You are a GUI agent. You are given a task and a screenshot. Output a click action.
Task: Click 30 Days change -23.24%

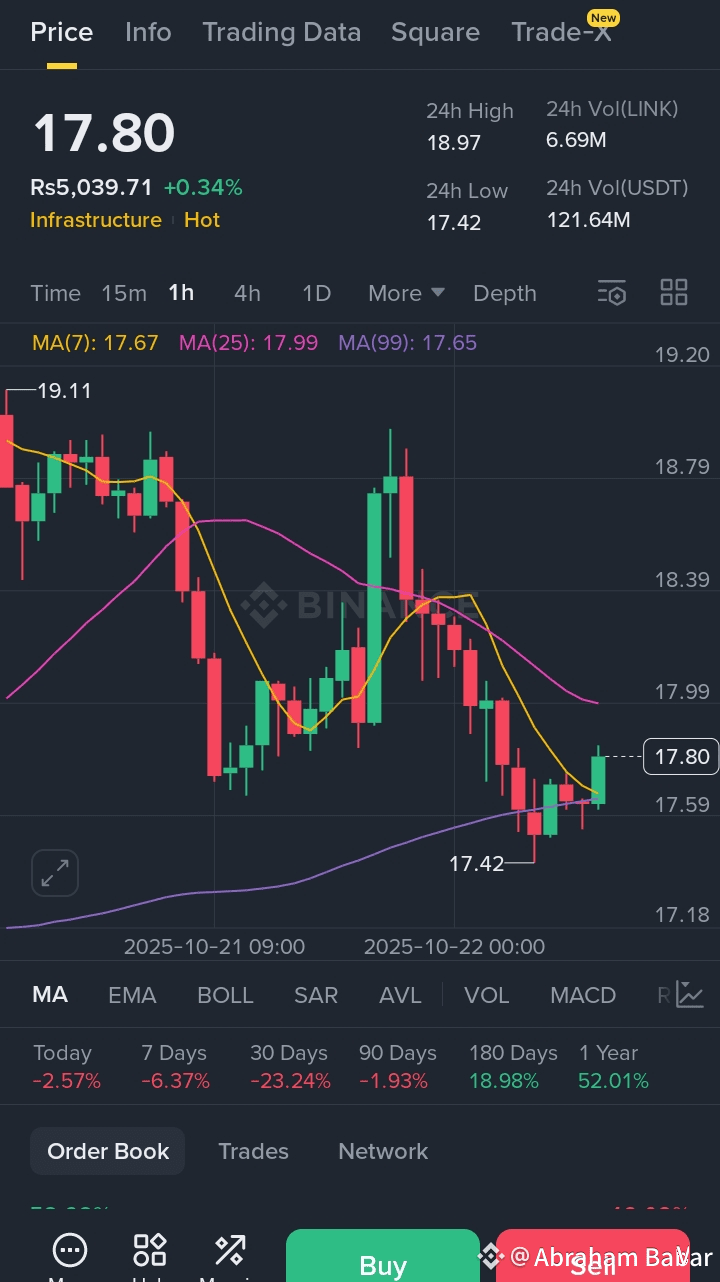[289, 1081]
